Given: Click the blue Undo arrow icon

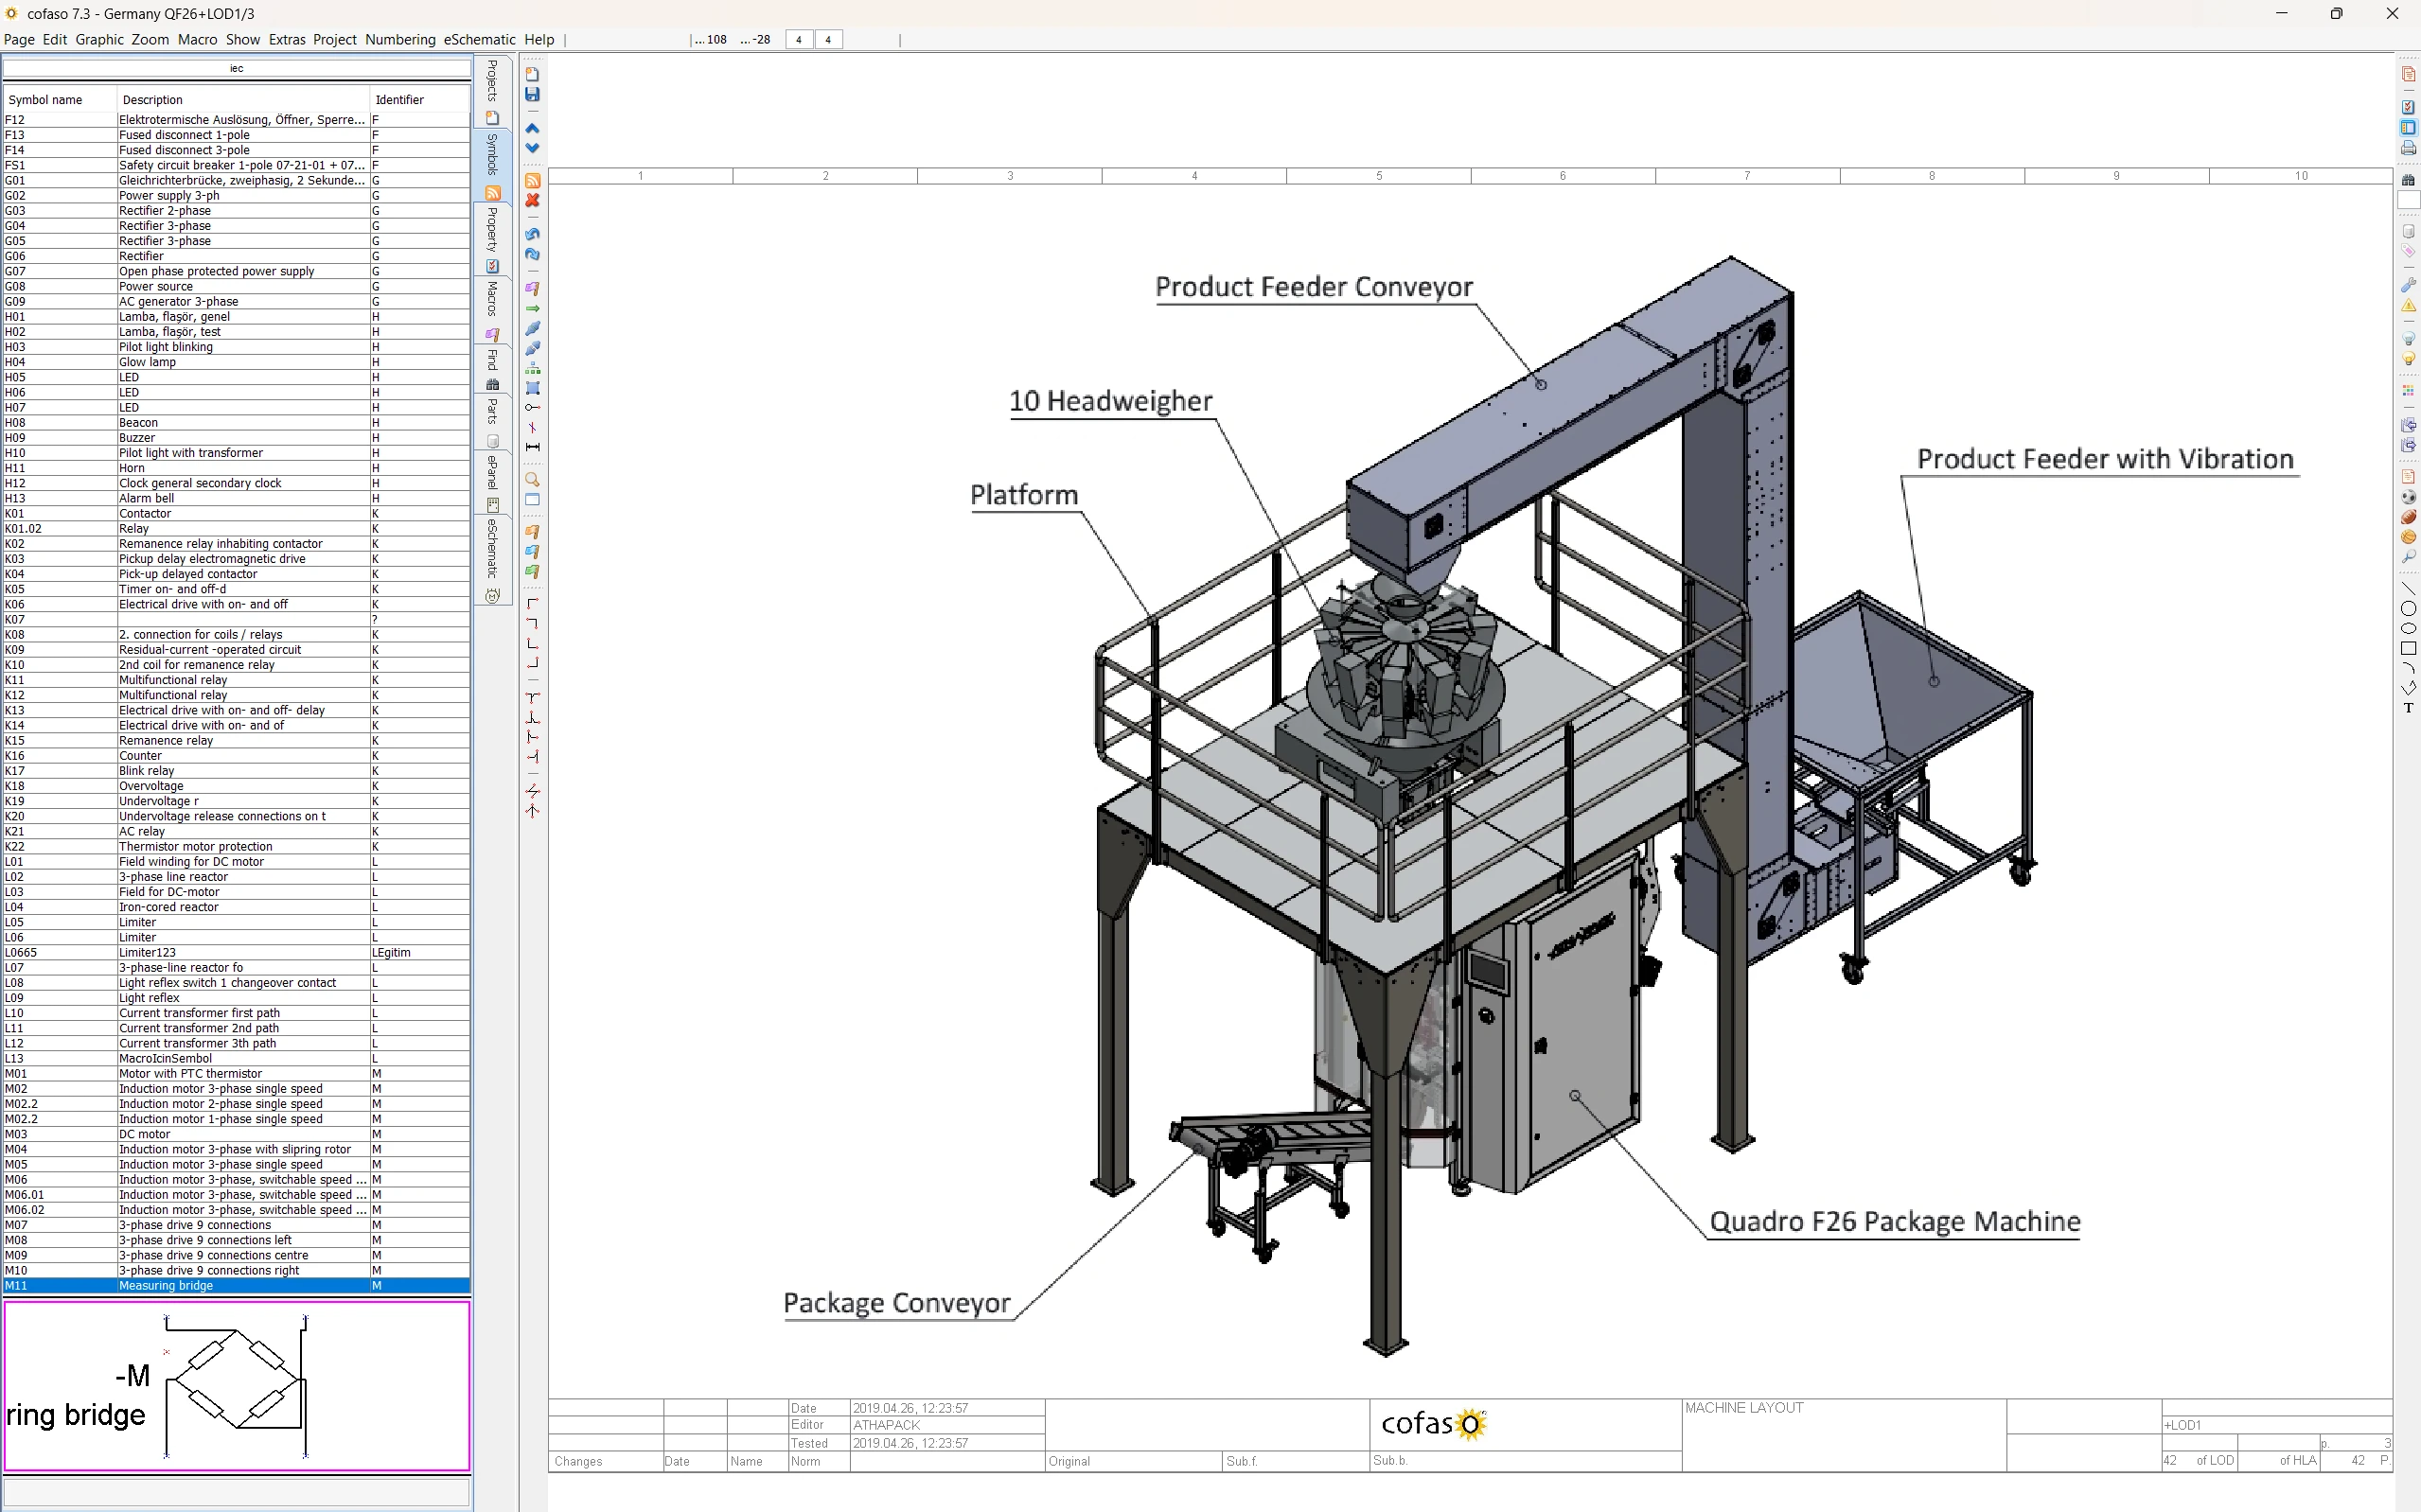Looking at the screenshot, I should [533, 233].
